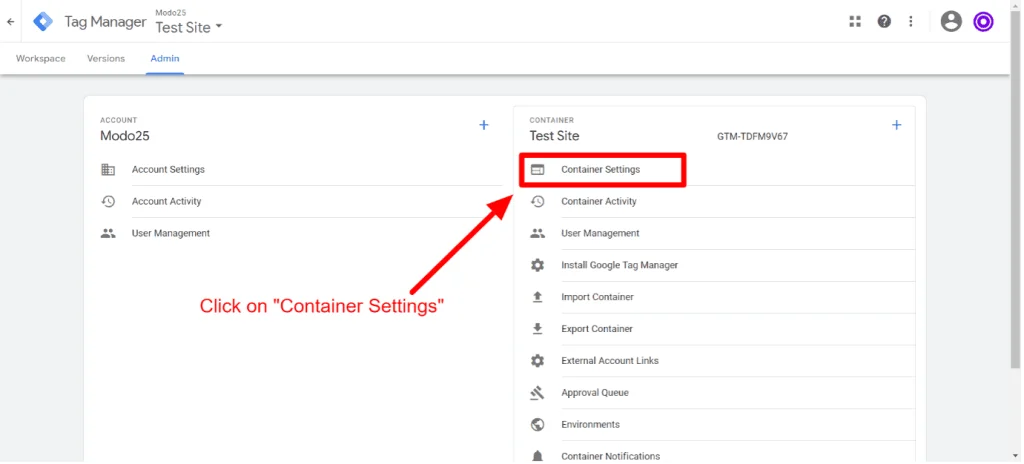This screenshot has width=1024, height=464.
Task: Switch to the Workspace tab
Action: [40, 59]
